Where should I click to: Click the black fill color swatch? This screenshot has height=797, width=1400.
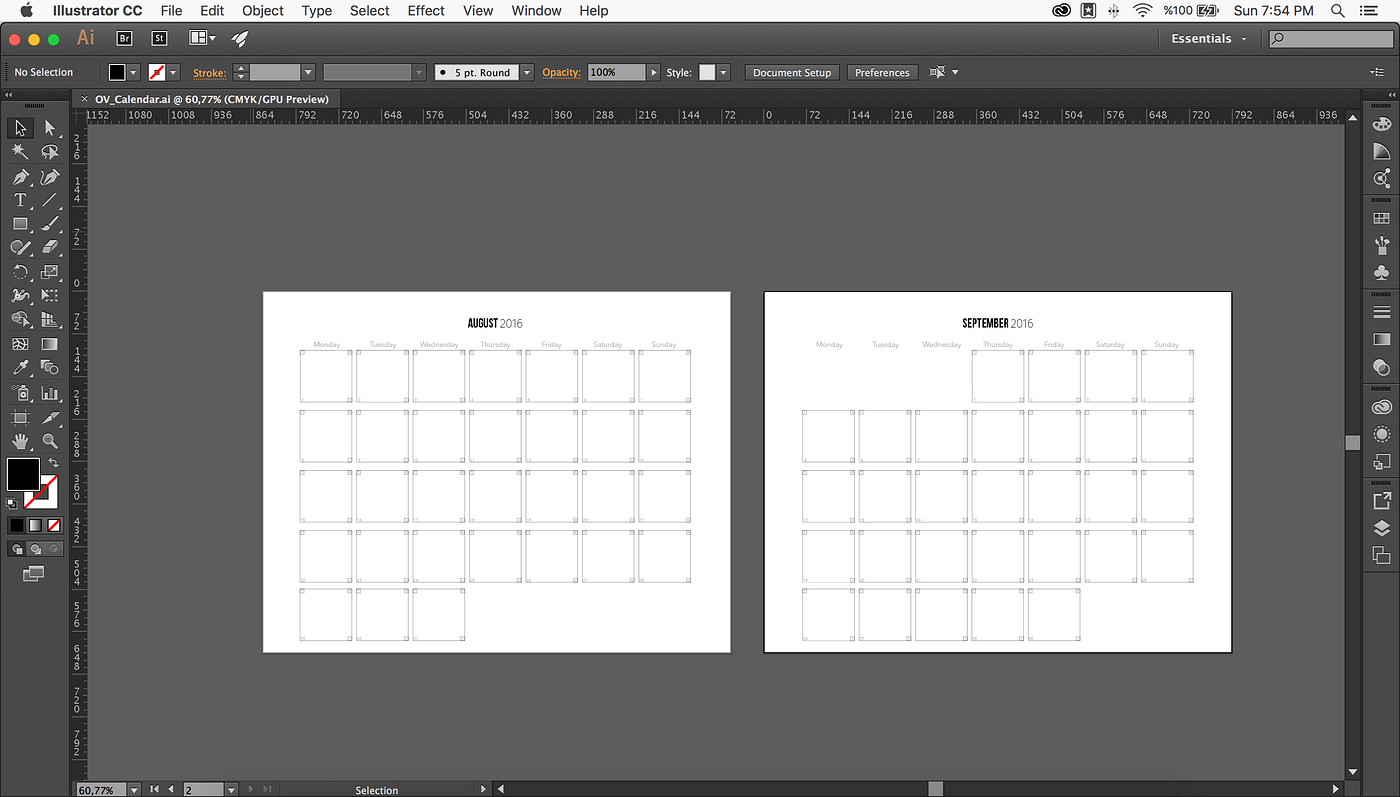tap(22, 475)
